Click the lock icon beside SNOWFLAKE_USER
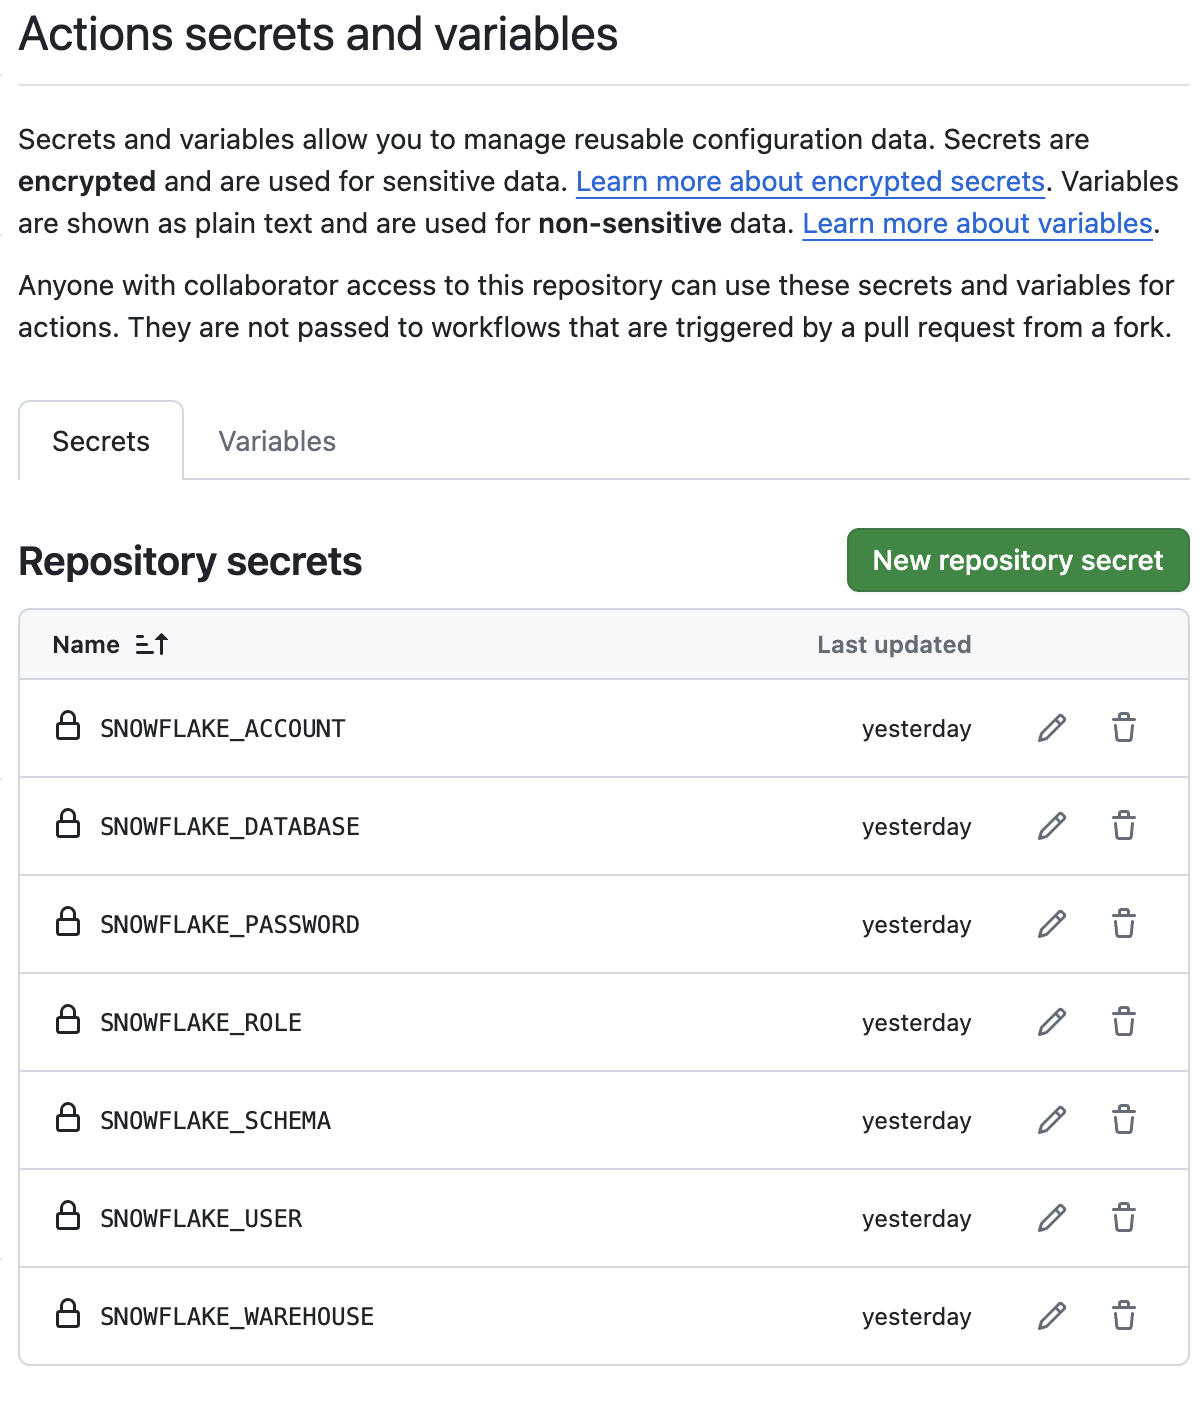 (x=68, y=1216)
